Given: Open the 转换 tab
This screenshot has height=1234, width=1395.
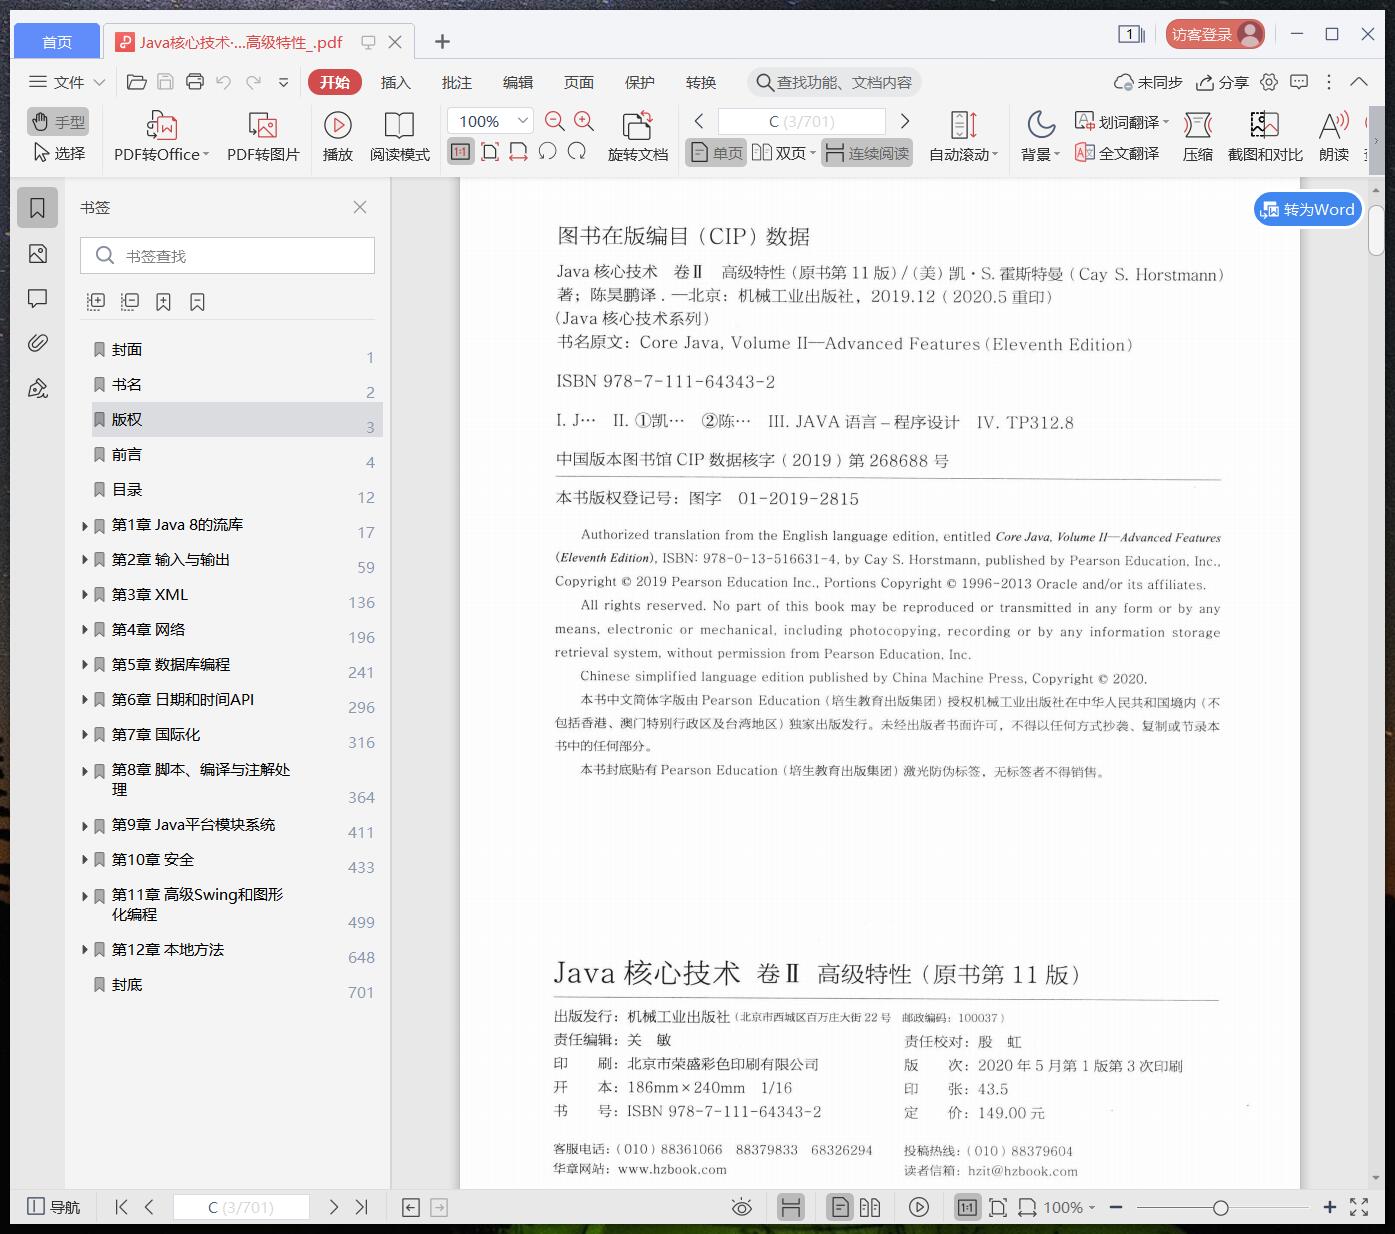Looking at the screenshot, I should (x=701, y=82).
